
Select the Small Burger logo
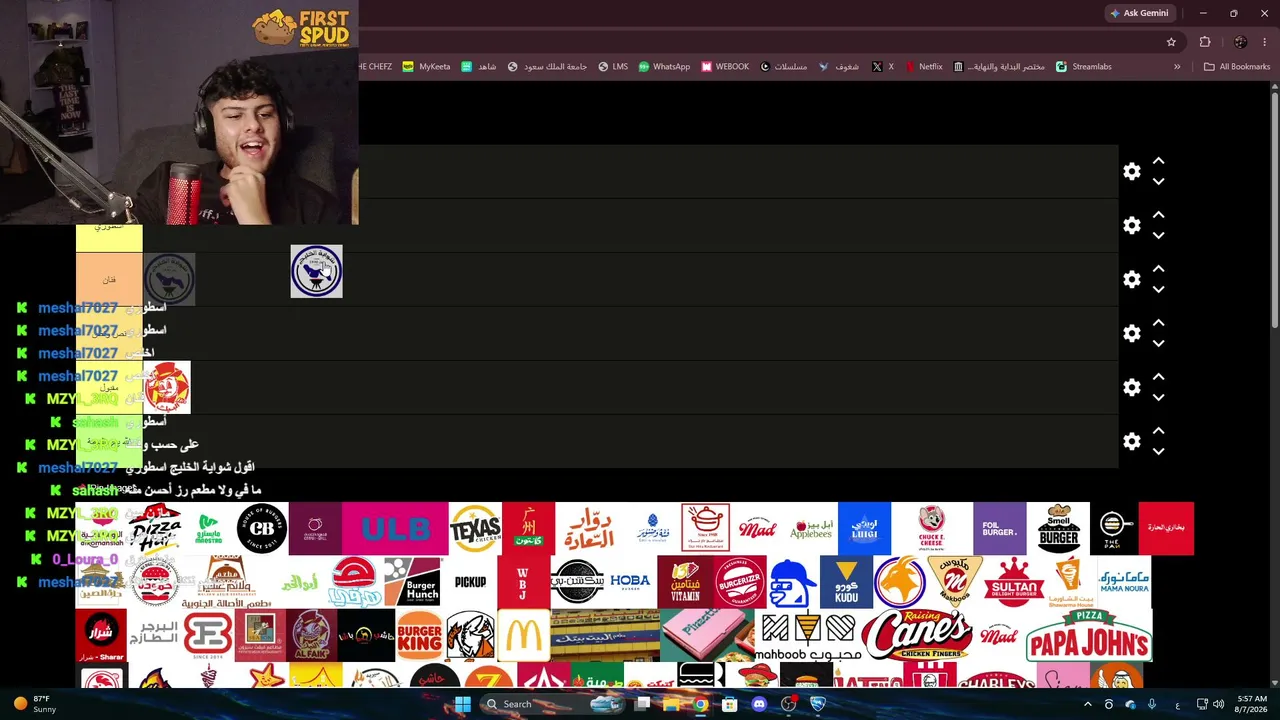tap(1058, 528)
